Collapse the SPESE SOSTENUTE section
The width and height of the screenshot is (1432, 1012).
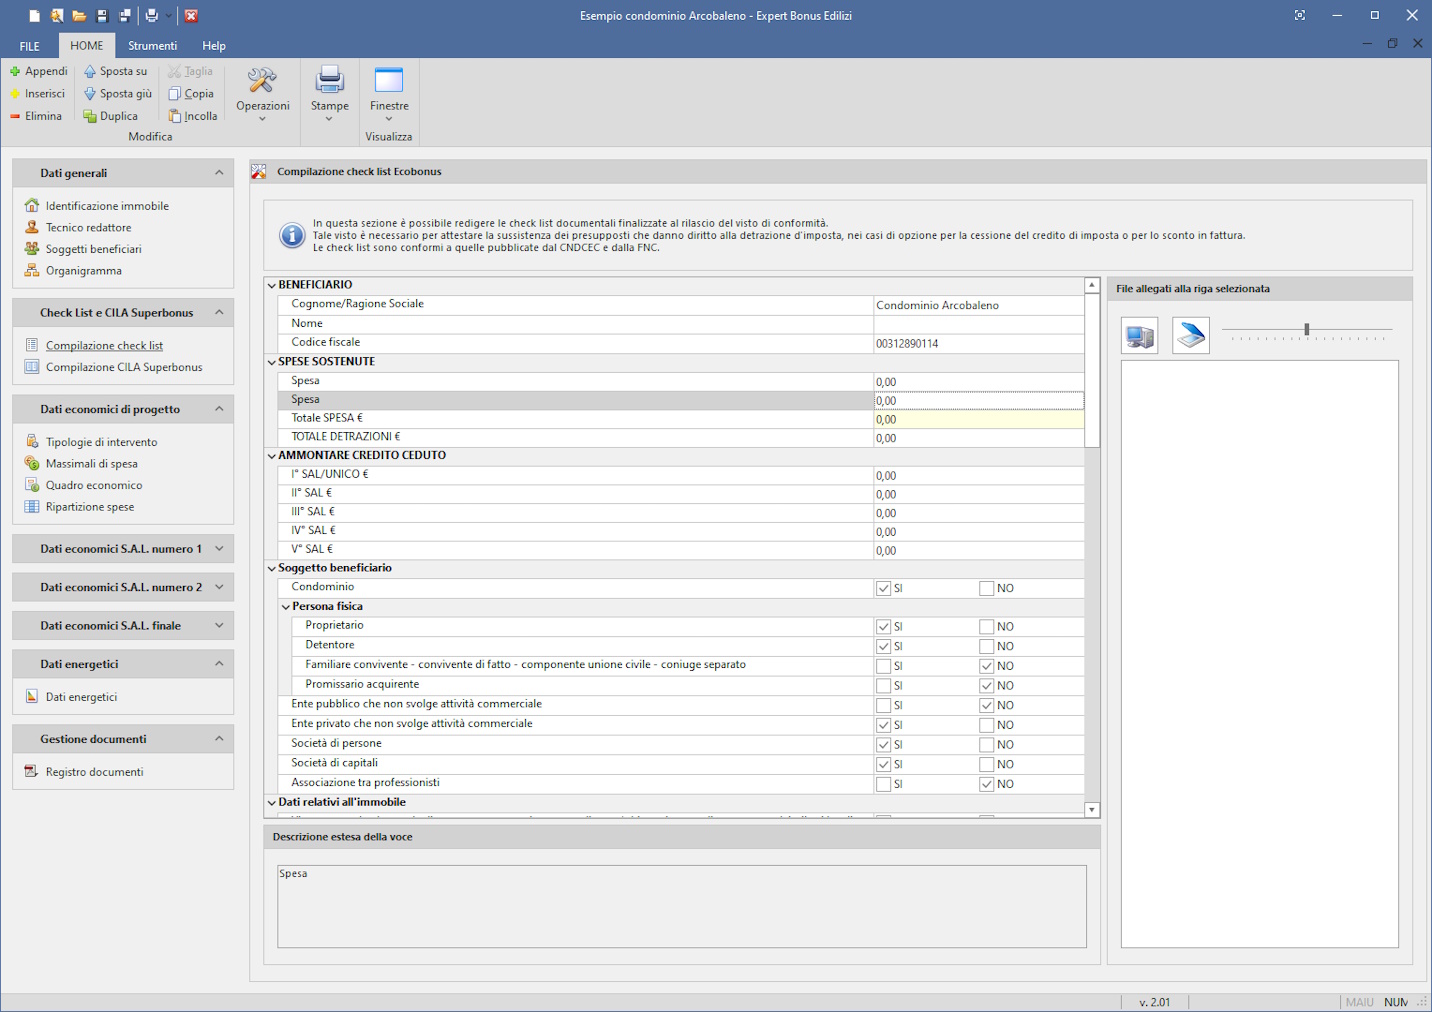click(x=271, y=362)
